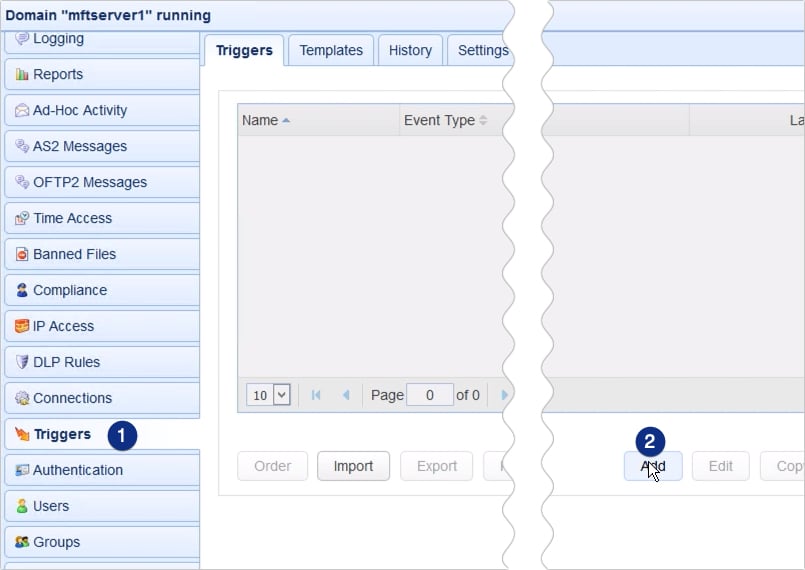Go to the first page arrow
This screenshot has height=570, width=805.
click(x=316, y=395)
